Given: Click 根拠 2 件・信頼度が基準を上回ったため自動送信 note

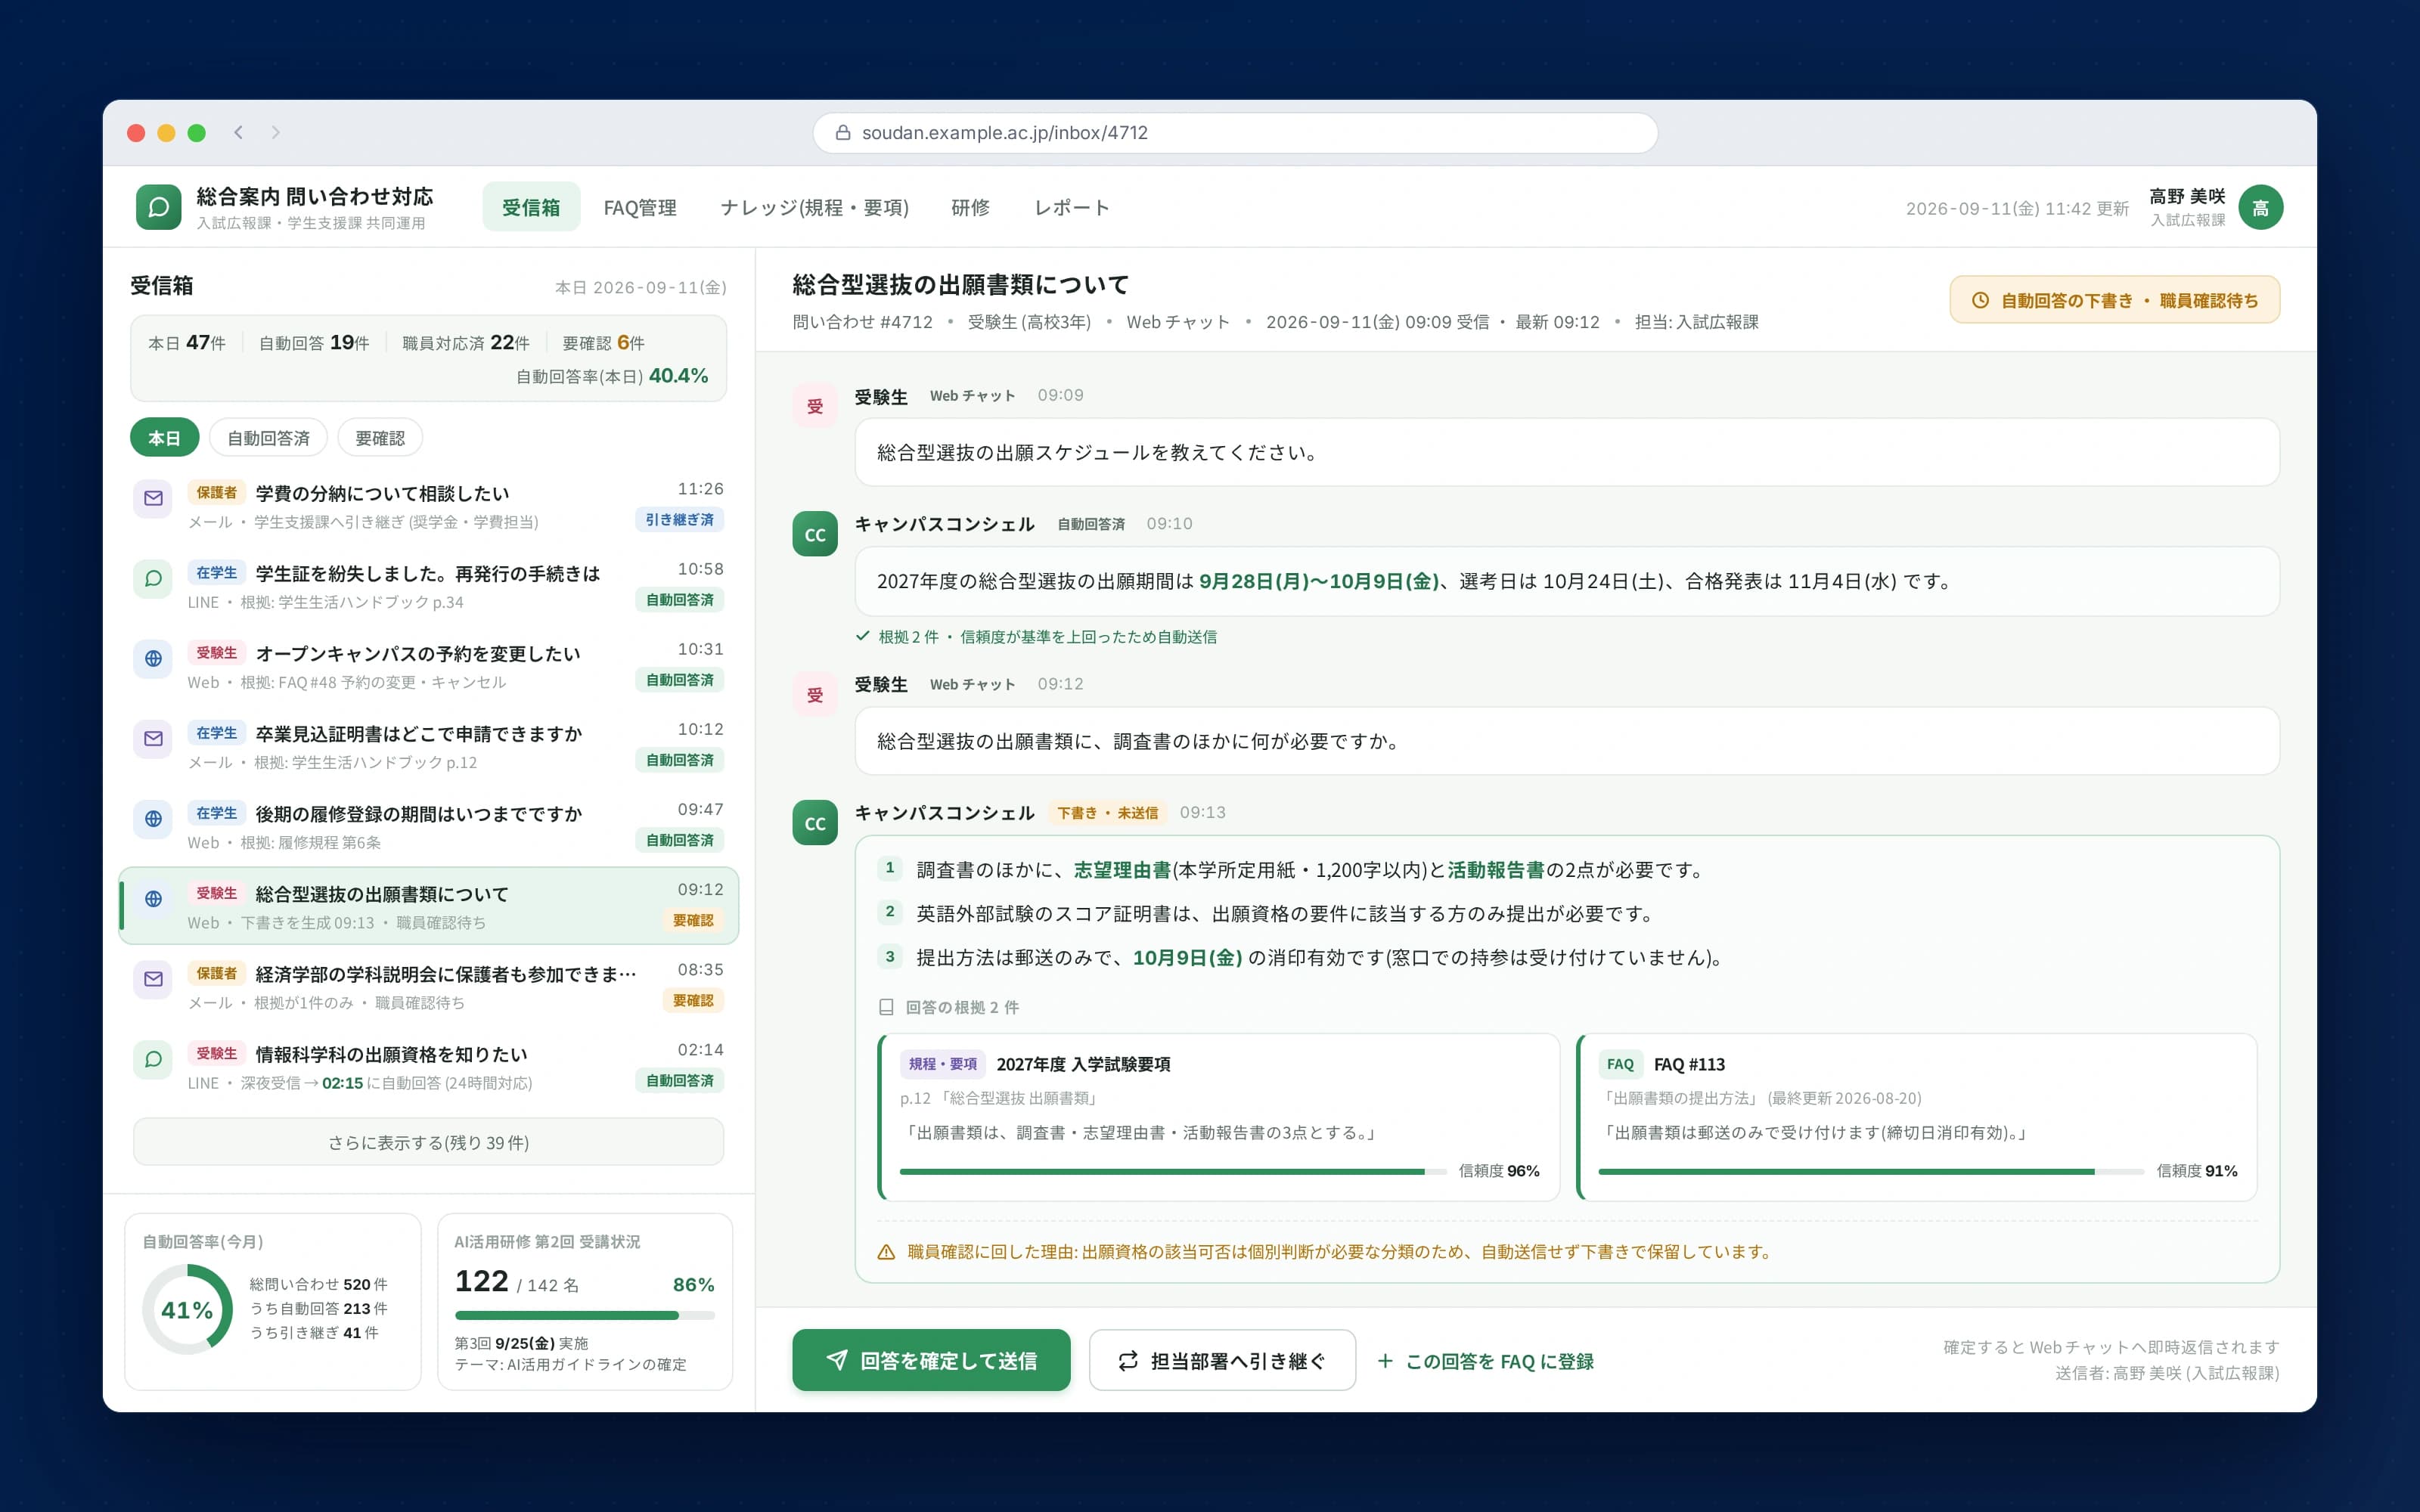Looking at the screenshot, I should [x=1037, y=637].
